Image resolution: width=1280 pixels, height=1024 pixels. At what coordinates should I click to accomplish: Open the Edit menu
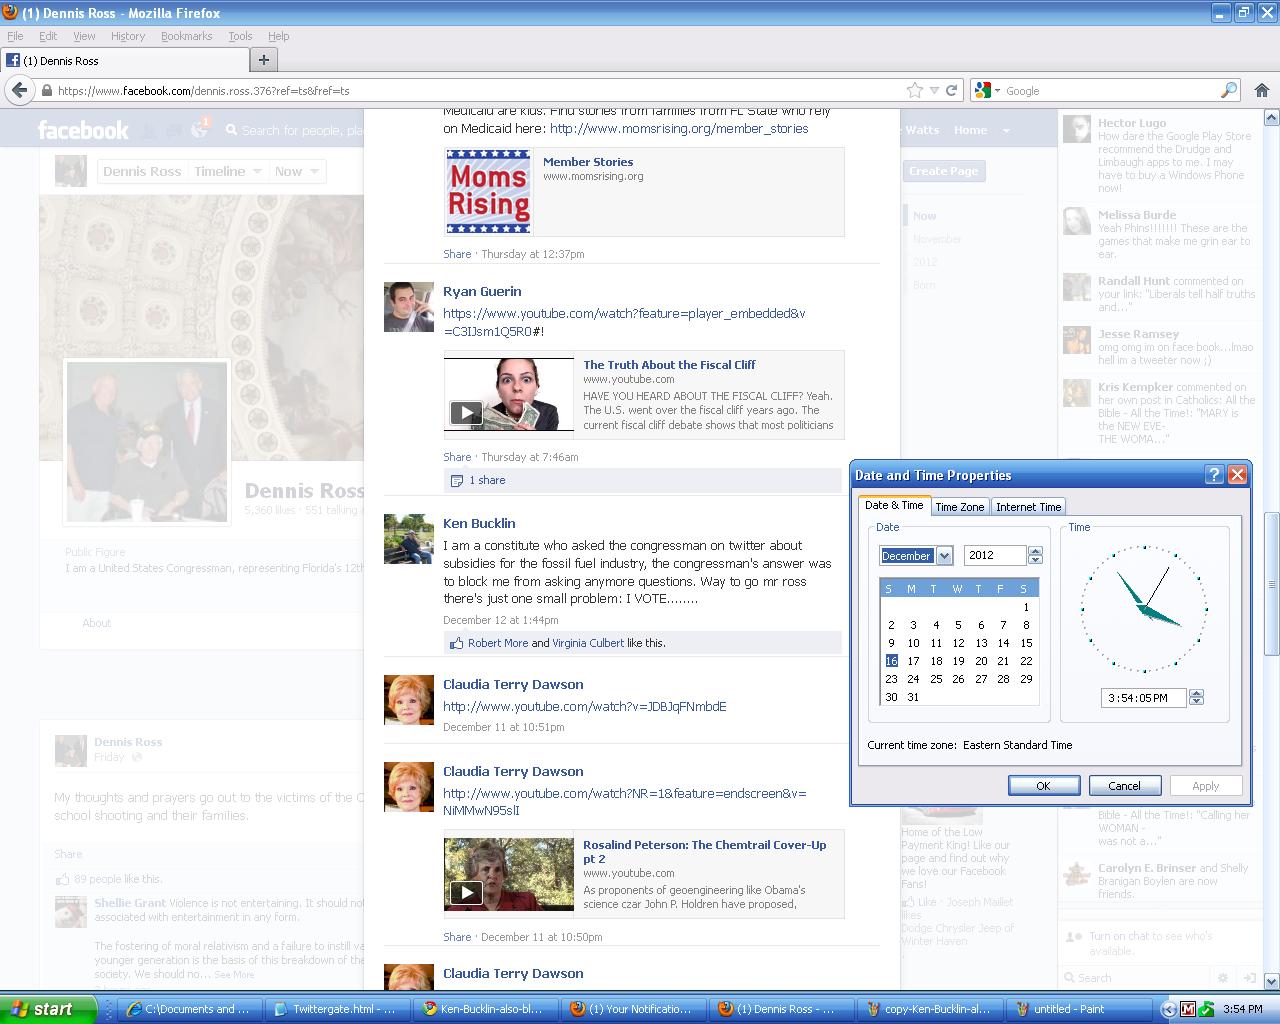coord(48,36)
